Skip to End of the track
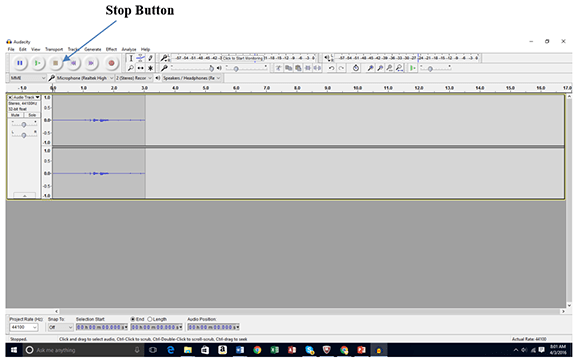The width and height of the screenshot is (576, 360). (91, 63)
